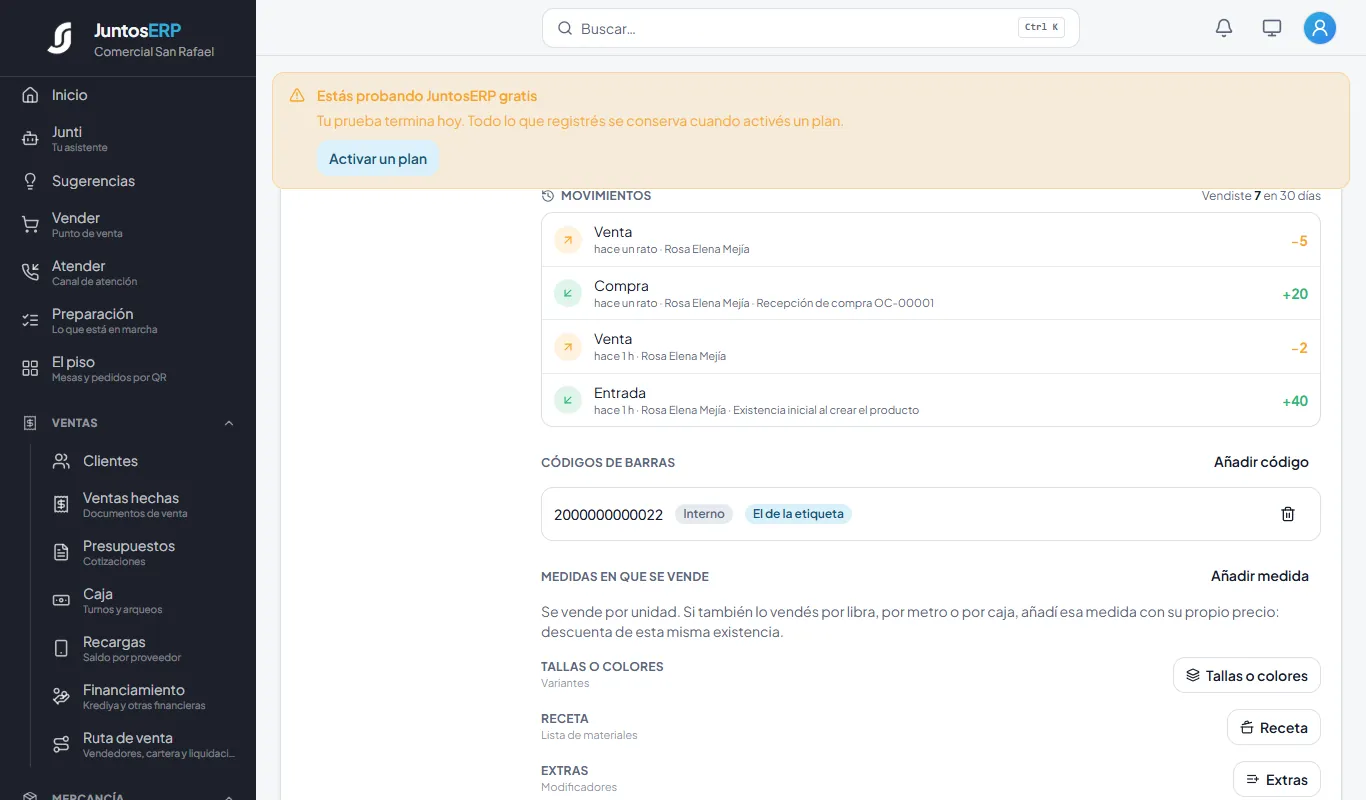Click the 2000000000022 barcode number
1366x800 pixels.
click(608, 515)
